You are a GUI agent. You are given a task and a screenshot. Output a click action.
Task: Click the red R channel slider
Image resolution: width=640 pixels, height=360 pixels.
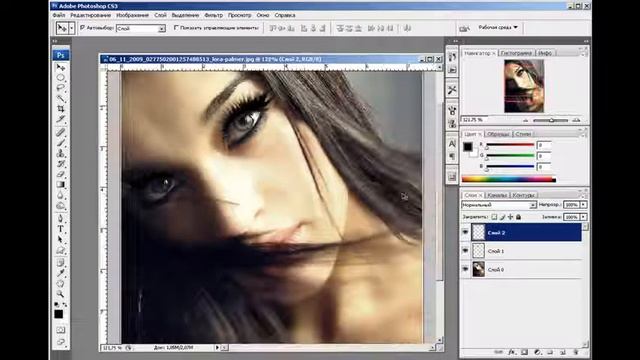point(510,145)
